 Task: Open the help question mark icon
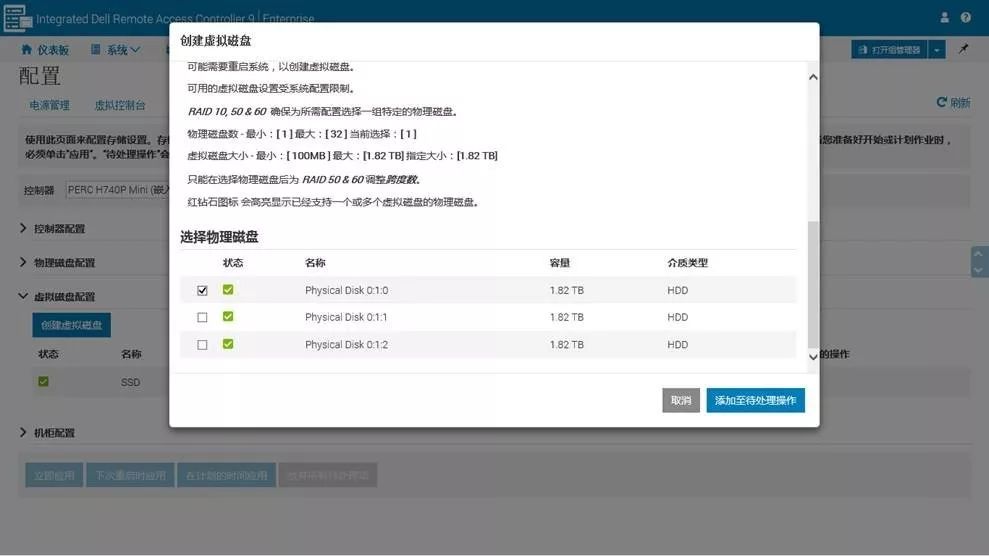[966, 18]
